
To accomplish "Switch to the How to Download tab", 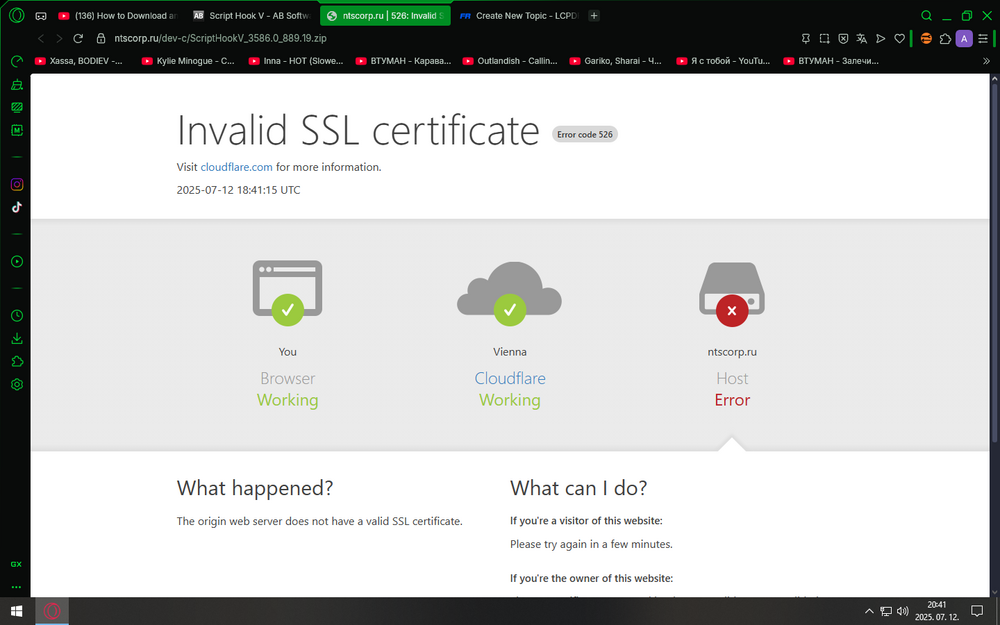I will [118, 16].
